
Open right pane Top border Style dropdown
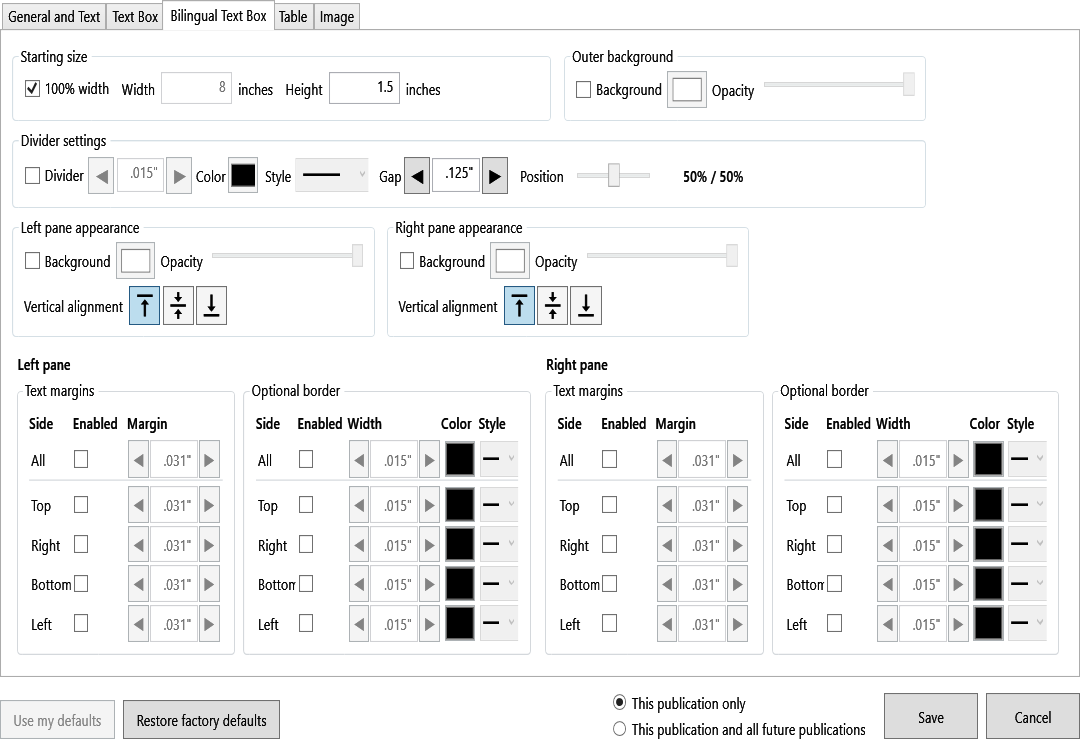click(1027, 505)
